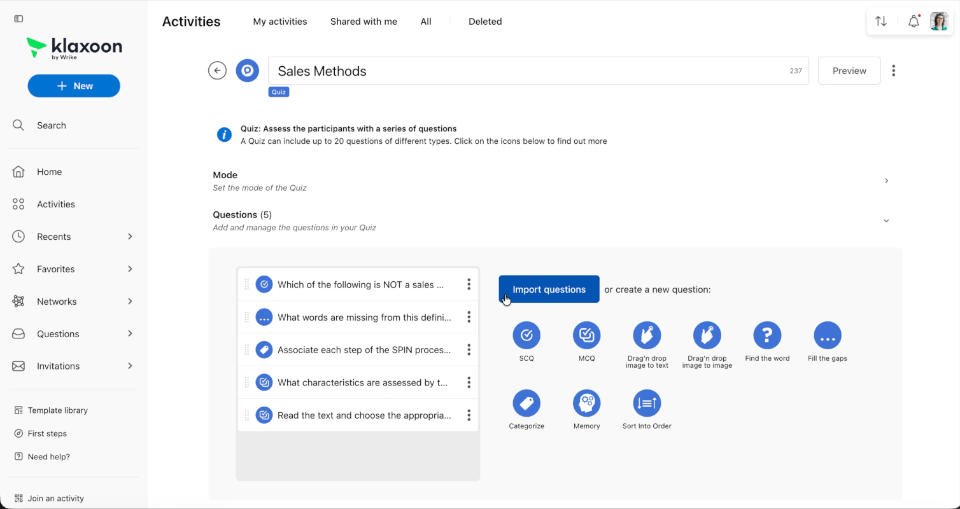The height and width of the screenshot is (509, 960).
Task: Open options for 'What characteristics' question
Action: tap(468, 382)
